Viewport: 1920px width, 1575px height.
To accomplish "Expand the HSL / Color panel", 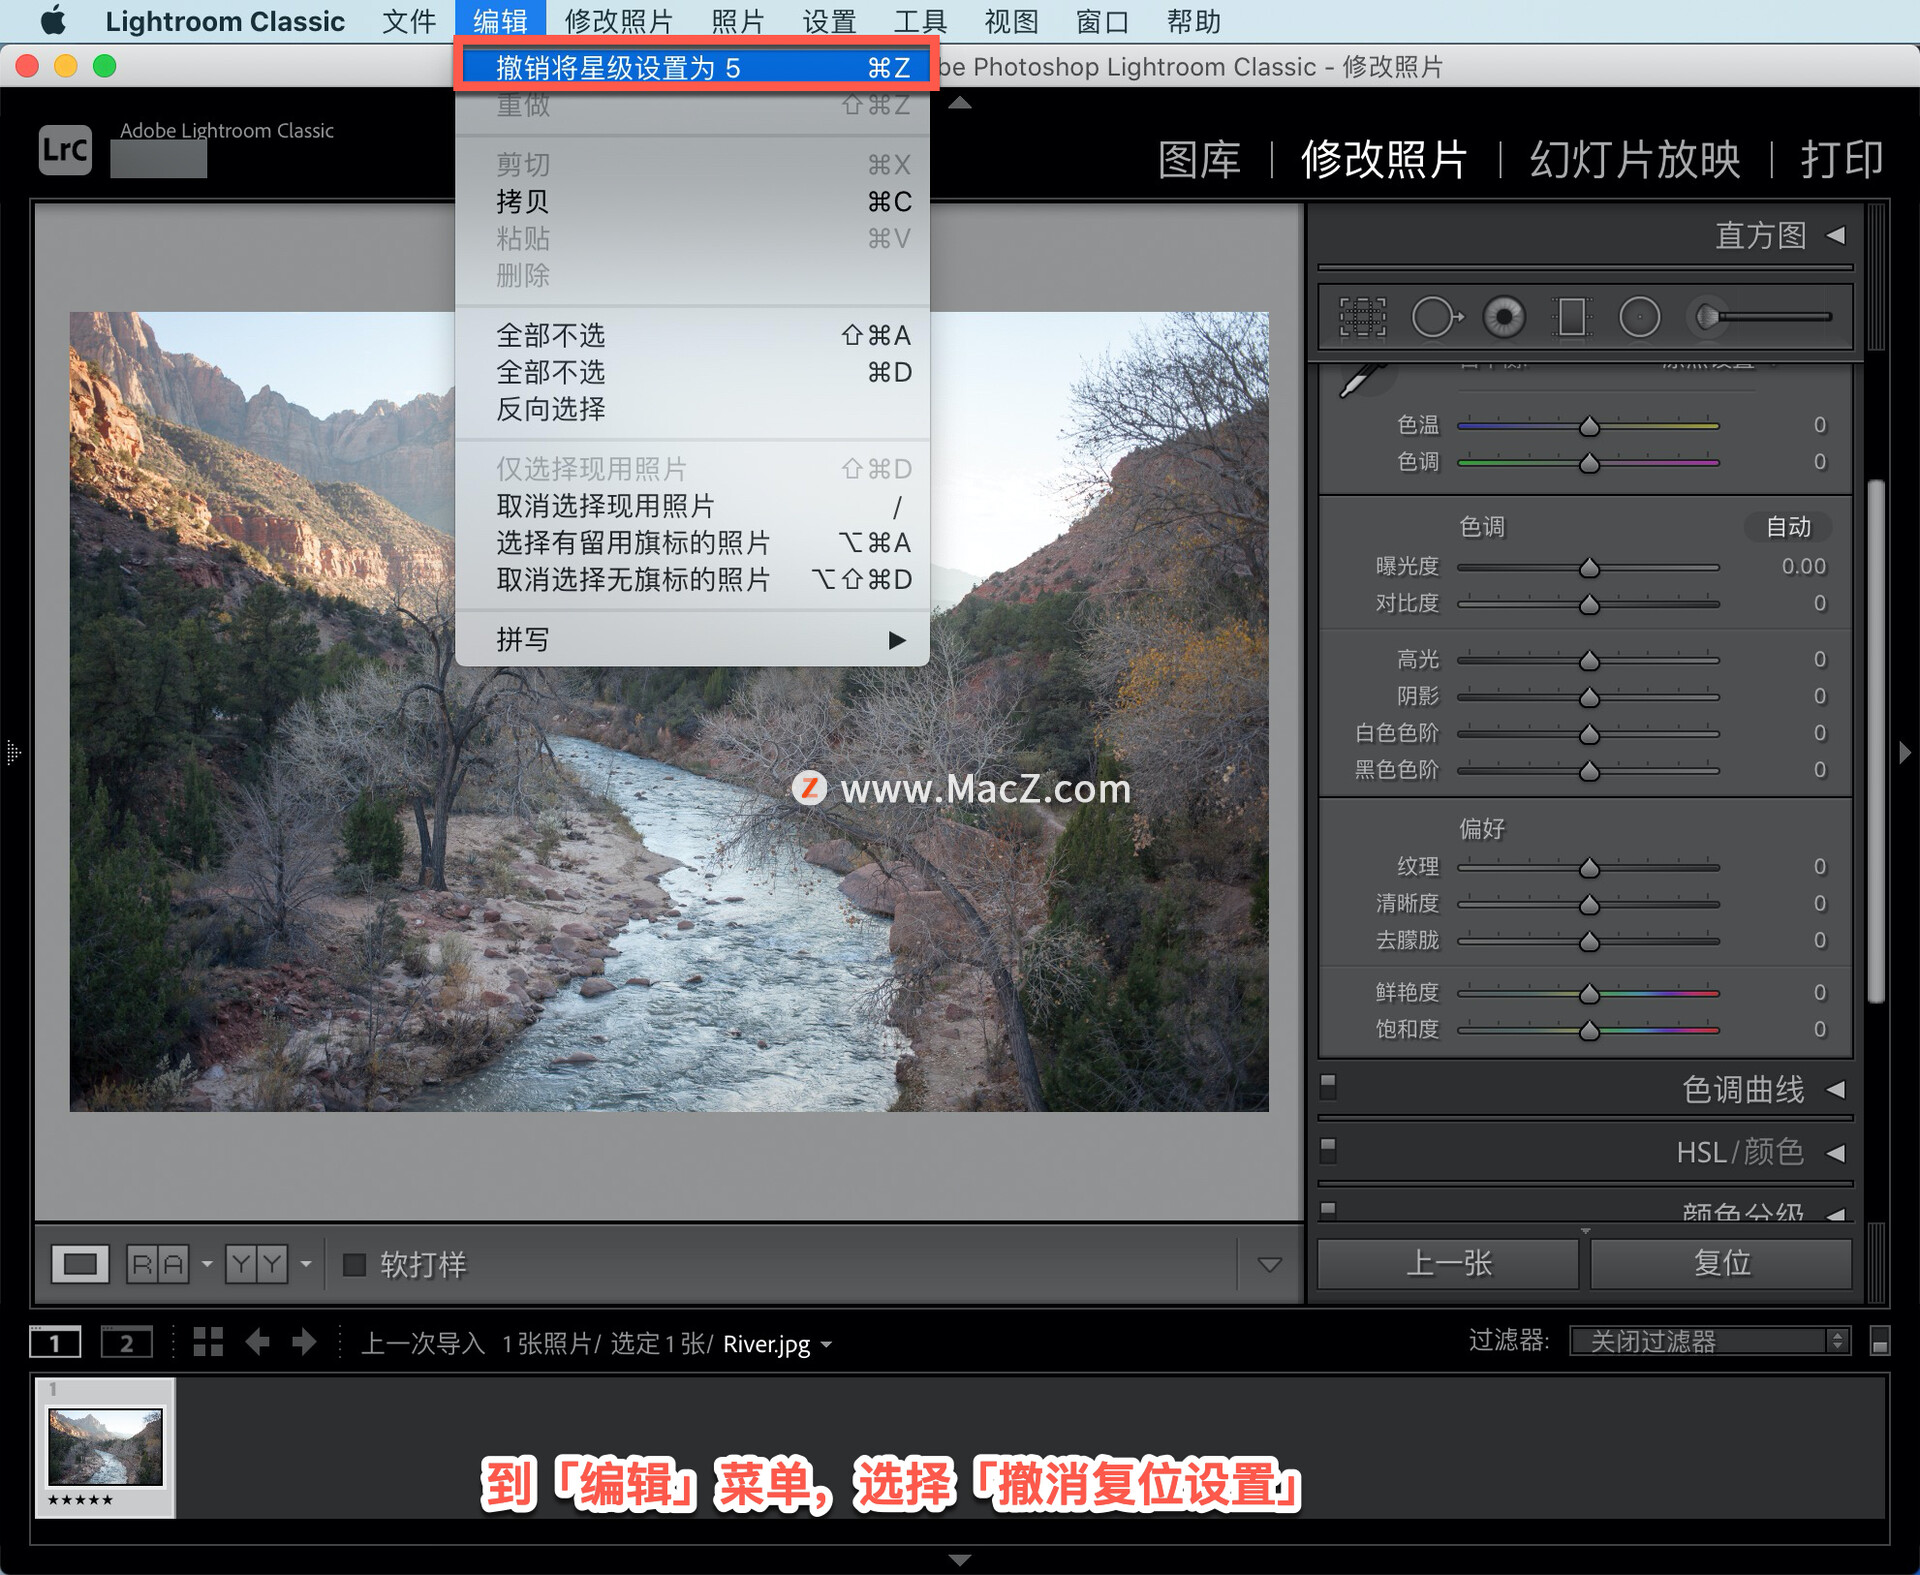I will tap(1836, 1153).
